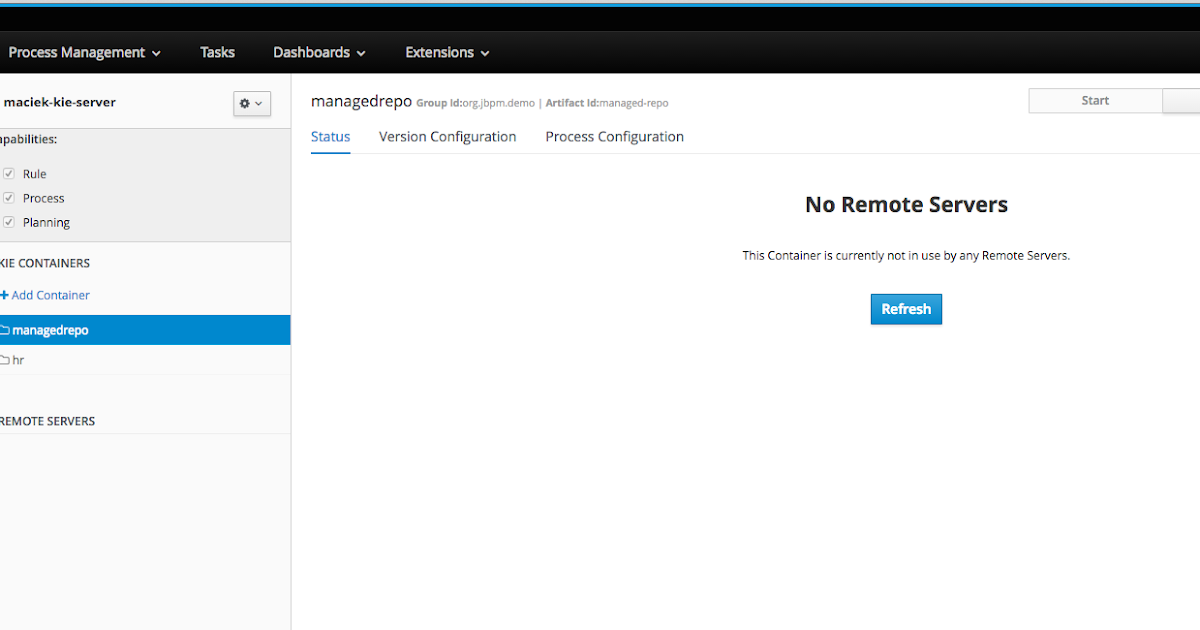Open the server settings gear icon

(x=245, y=103)
